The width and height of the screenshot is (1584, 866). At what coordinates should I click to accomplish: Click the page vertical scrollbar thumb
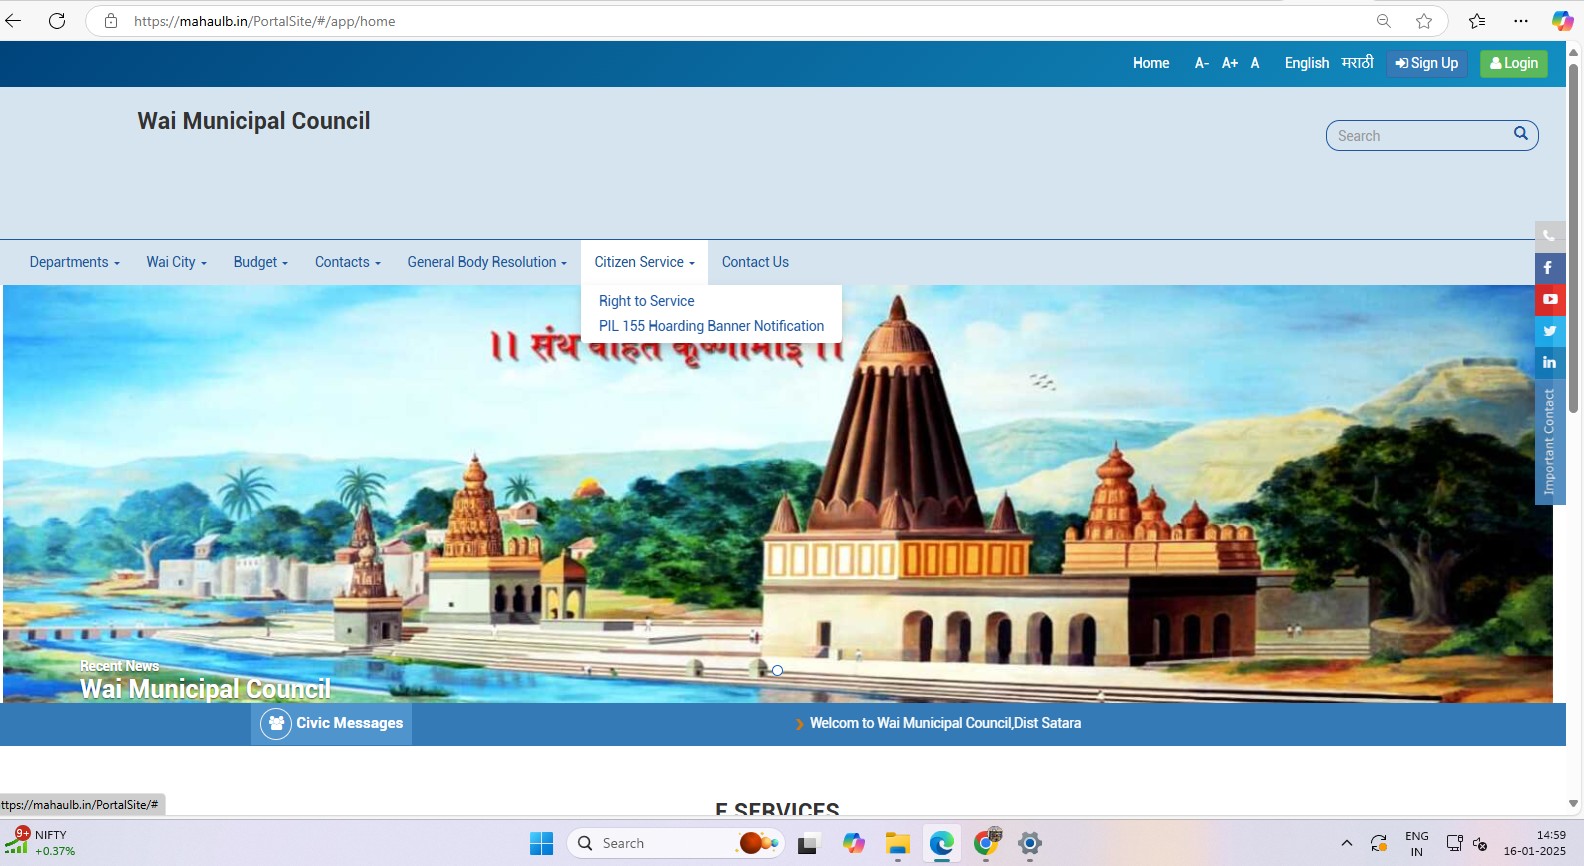pos(1573,238)
